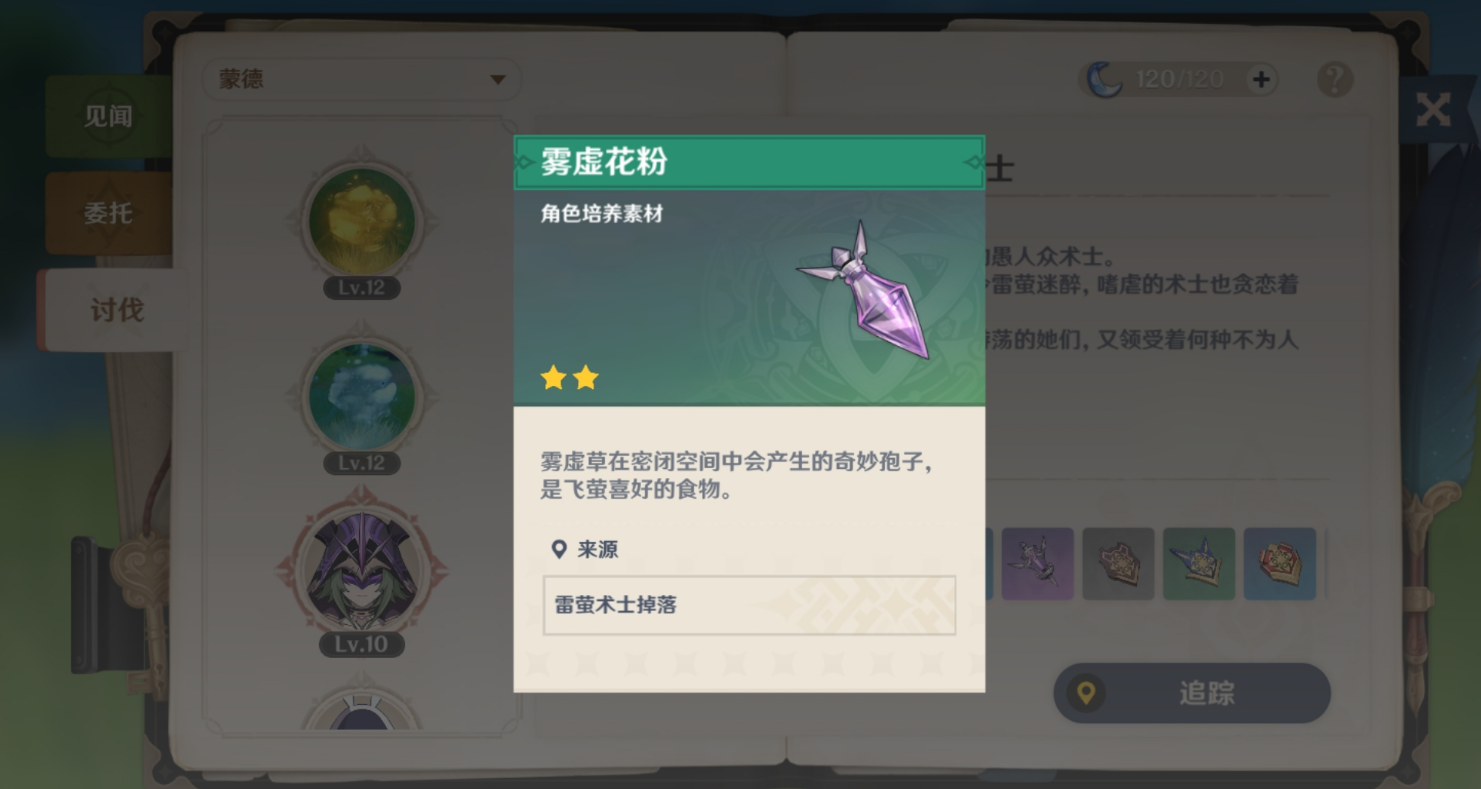Viewport: 1481px width, 789px height.
Task: Open the question mark help icon
Action: click(1335, 79)
